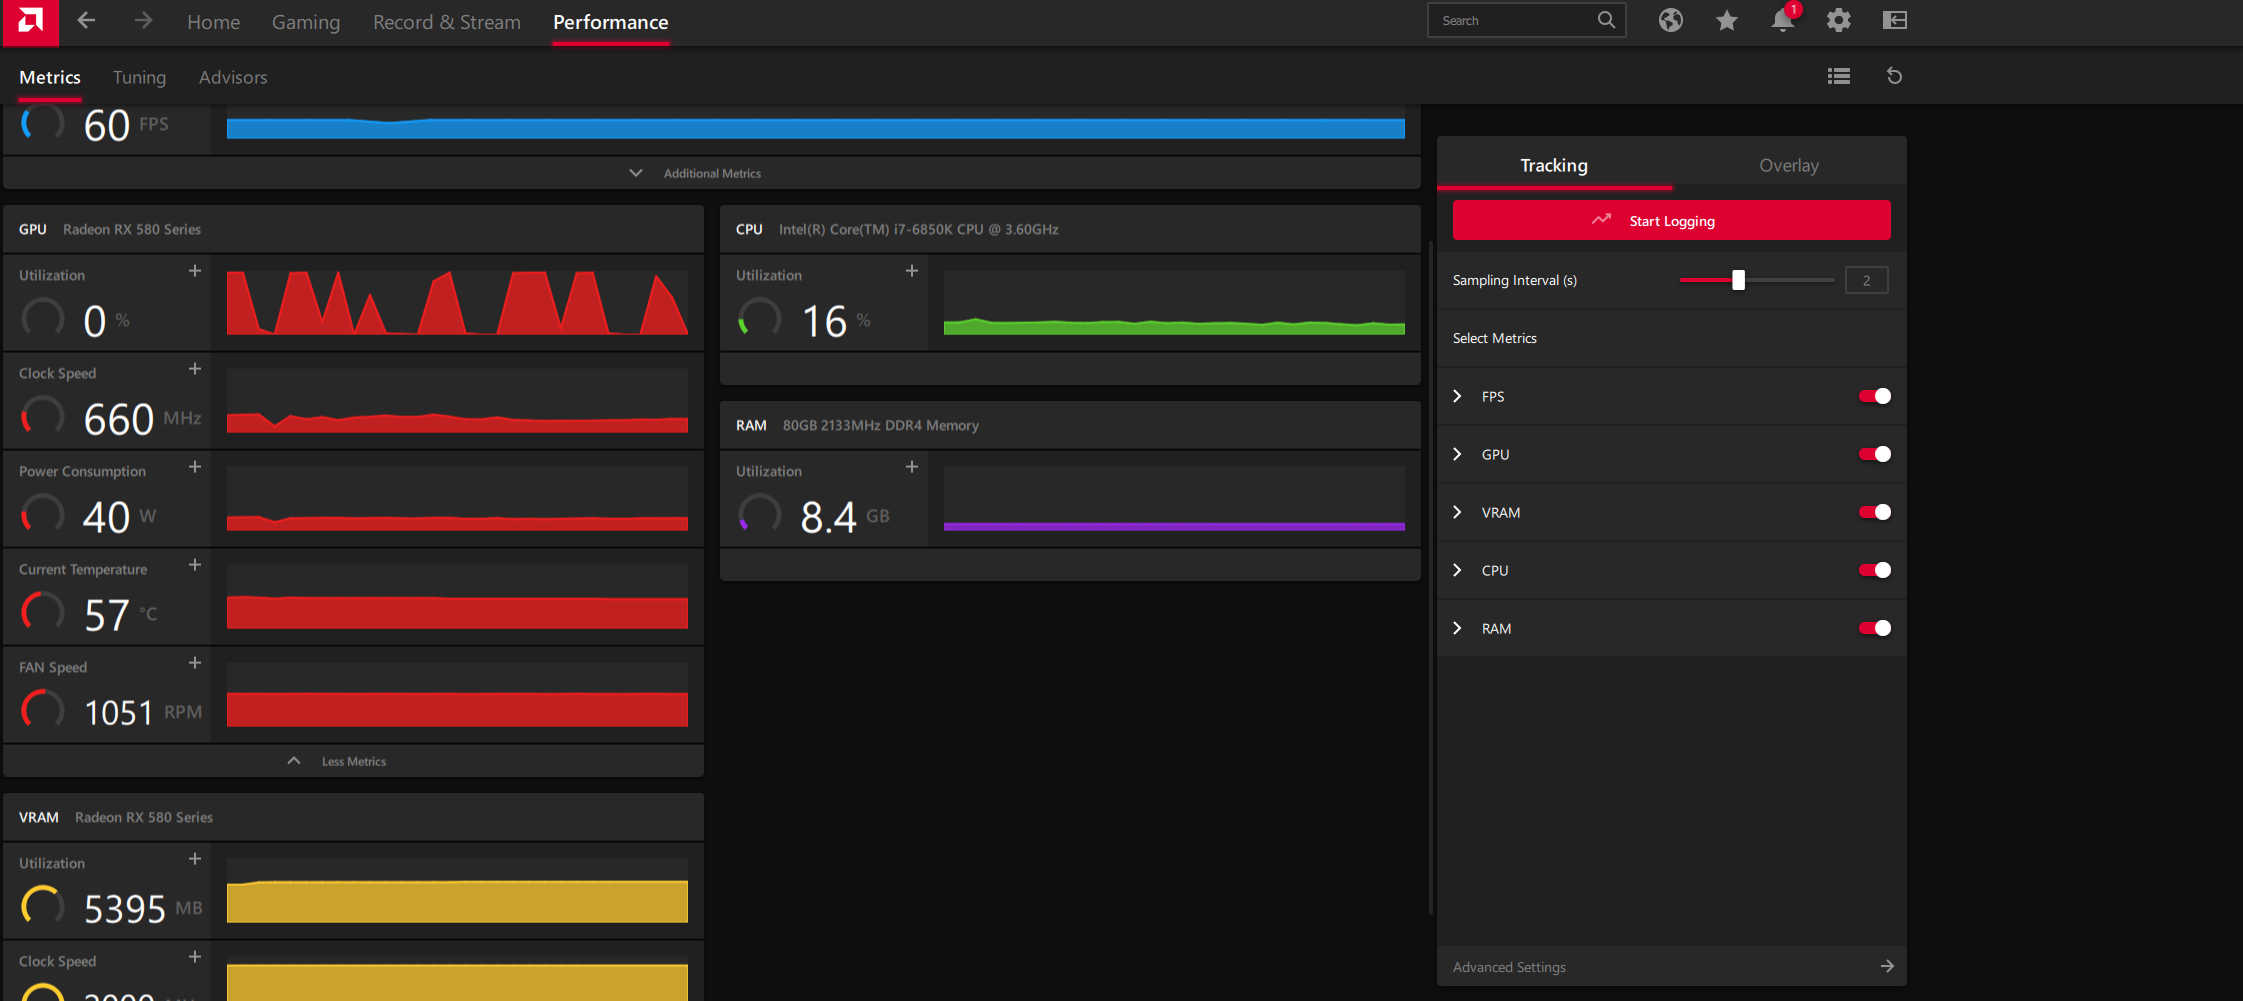Open Advanced Settings arrow icon

tap(1887, 966)
